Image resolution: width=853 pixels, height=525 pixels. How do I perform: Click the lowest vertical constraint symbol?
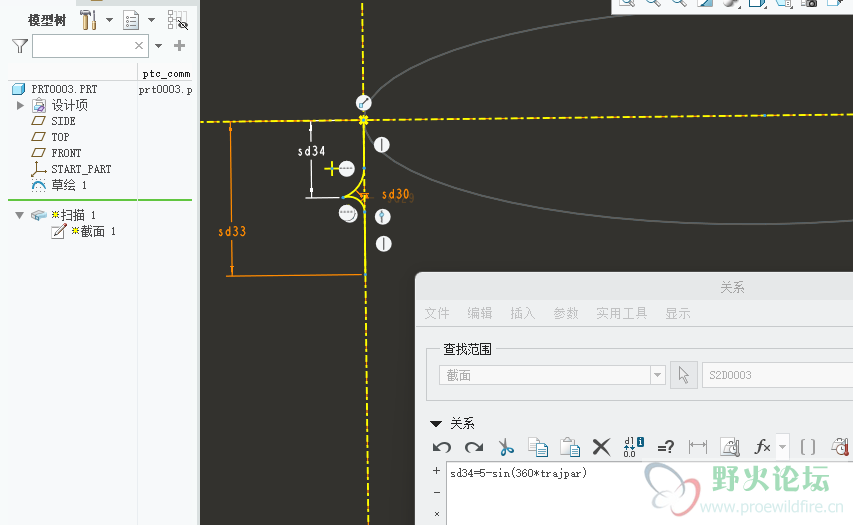point(384,244)
